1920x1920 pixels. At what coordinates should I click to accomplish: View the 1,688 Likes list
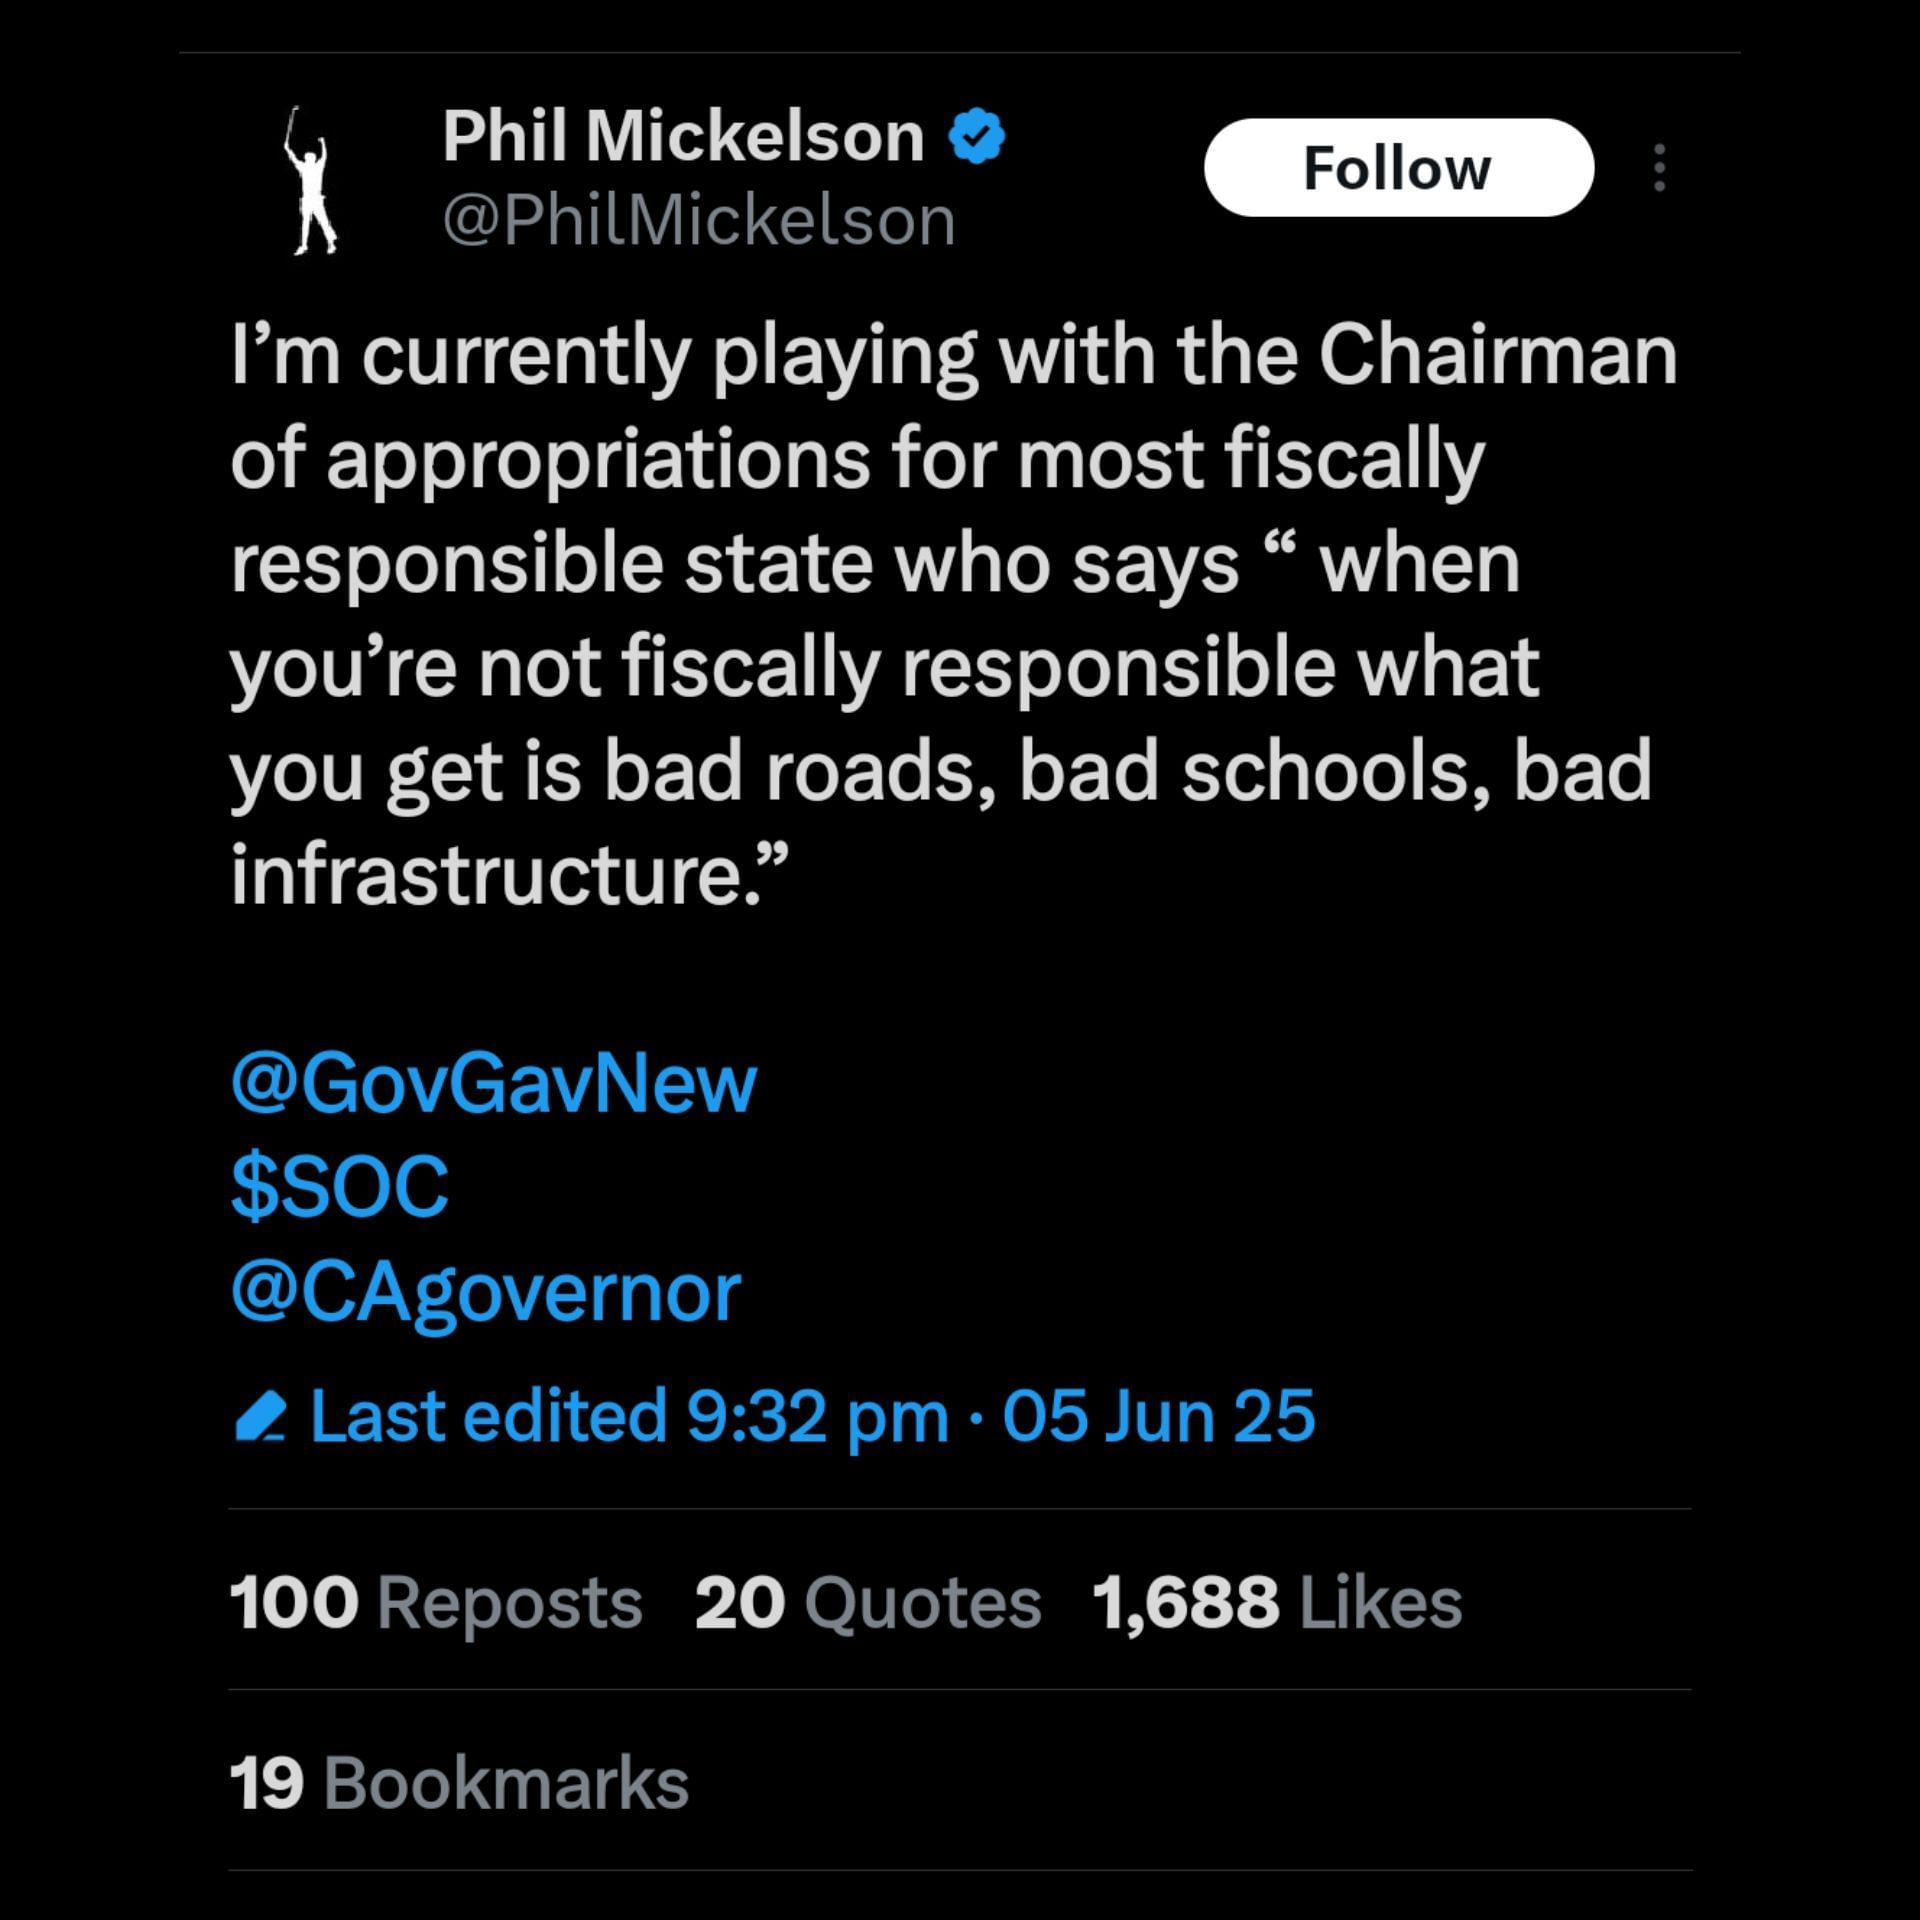pyautogui.click(x=1277, y=1603)
